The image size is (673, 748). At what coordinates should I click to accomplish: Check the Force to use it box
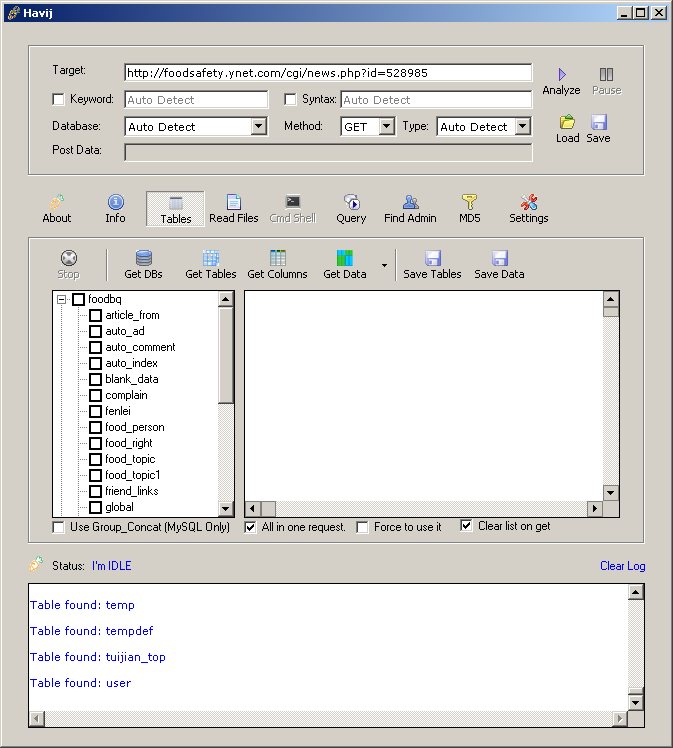coord(362,527)
